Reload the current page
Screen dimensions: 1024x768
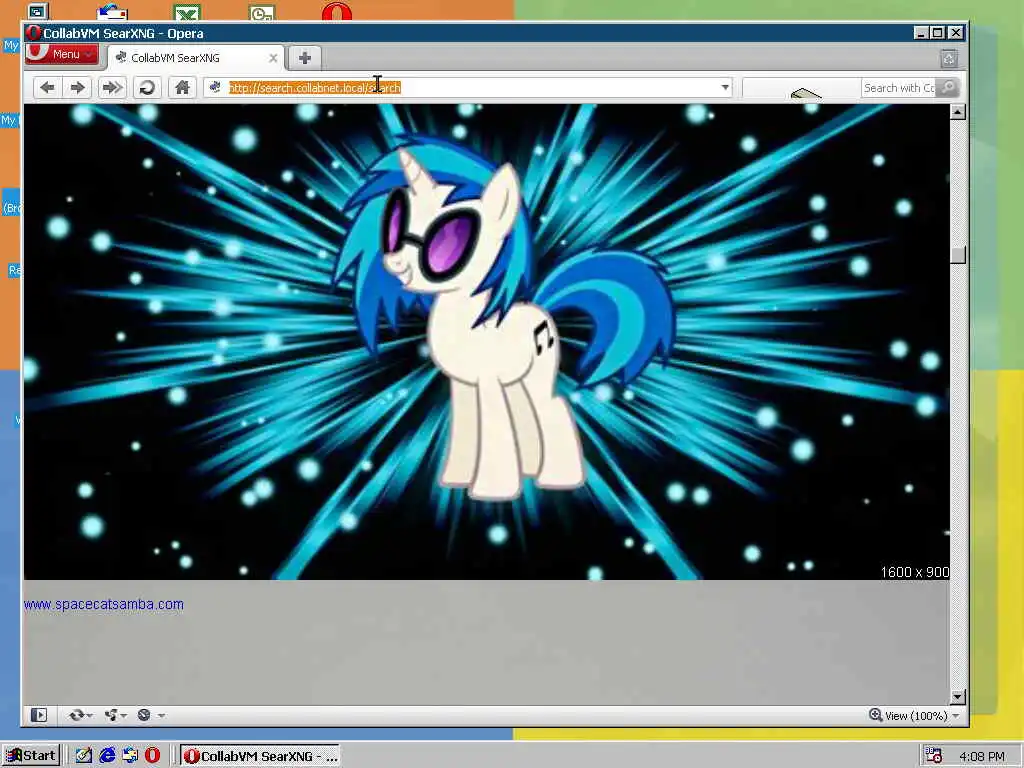point(148,88)
